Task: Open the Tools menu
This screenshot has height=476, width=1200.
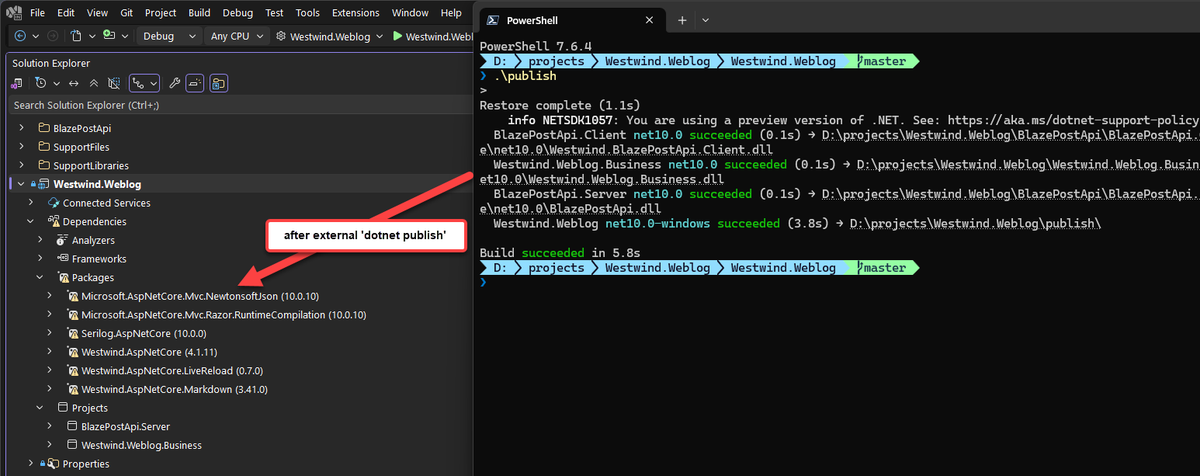Action: [x=308, y=13]
